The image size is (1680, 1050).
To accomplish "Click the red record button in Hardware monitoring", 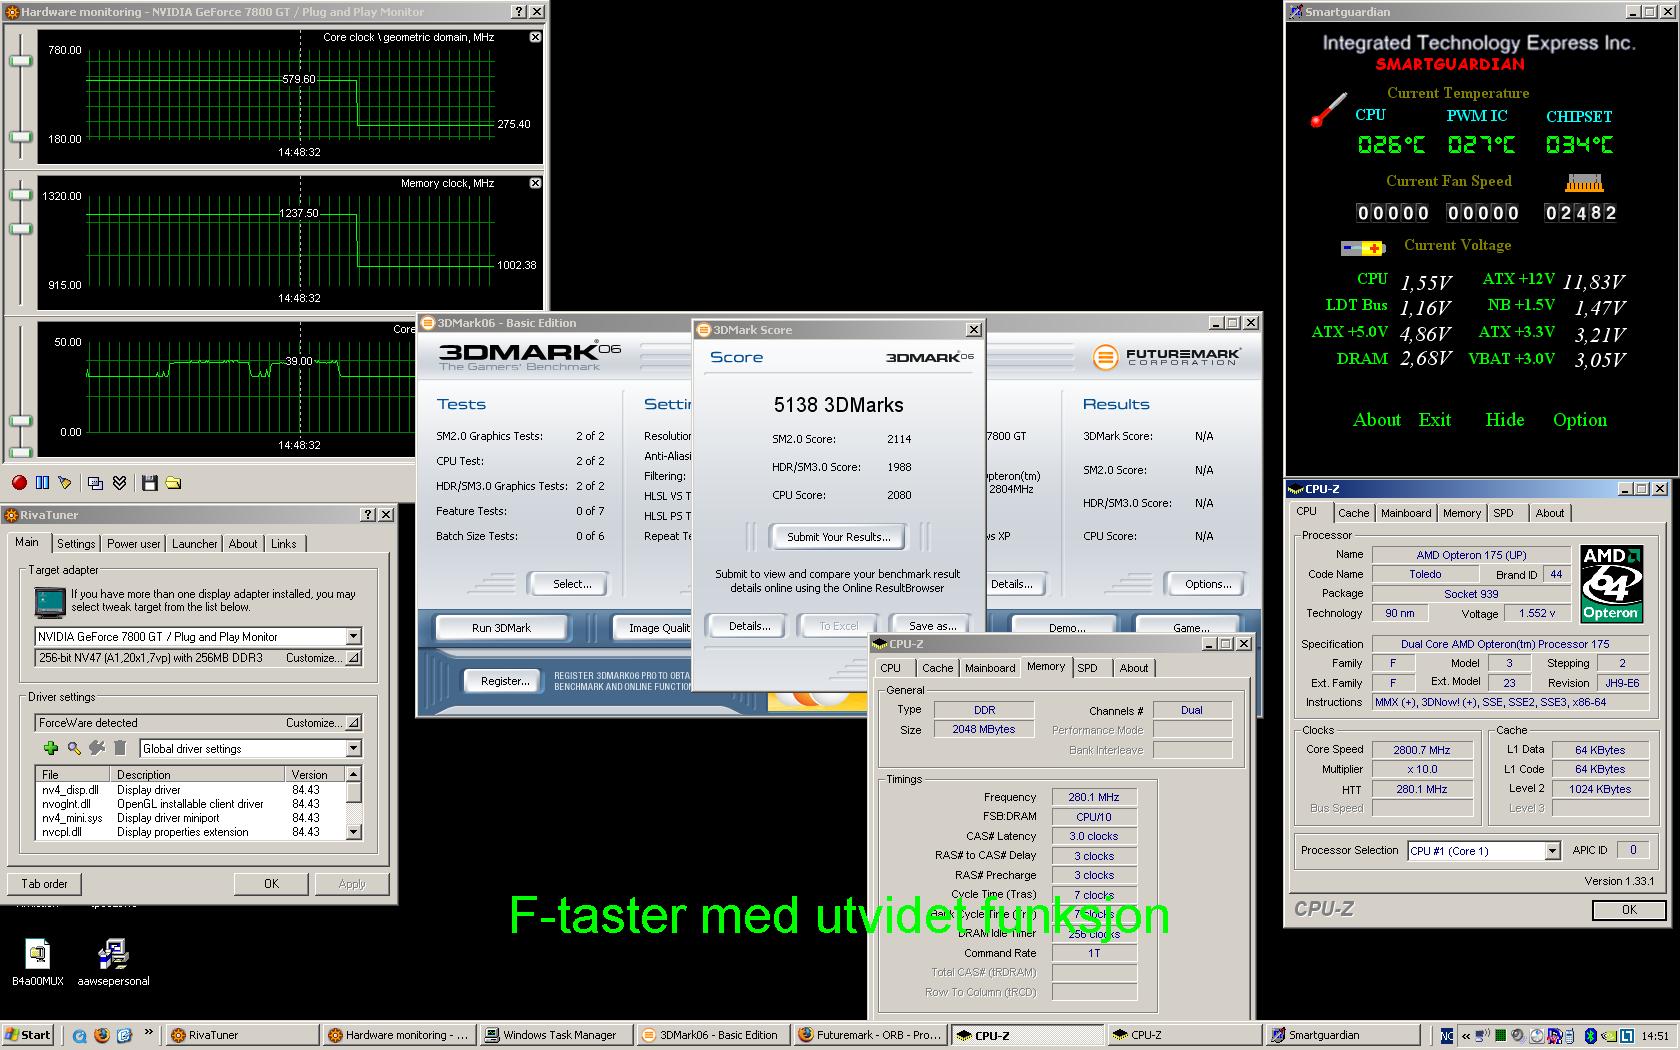I will click(x=19, y=483).
